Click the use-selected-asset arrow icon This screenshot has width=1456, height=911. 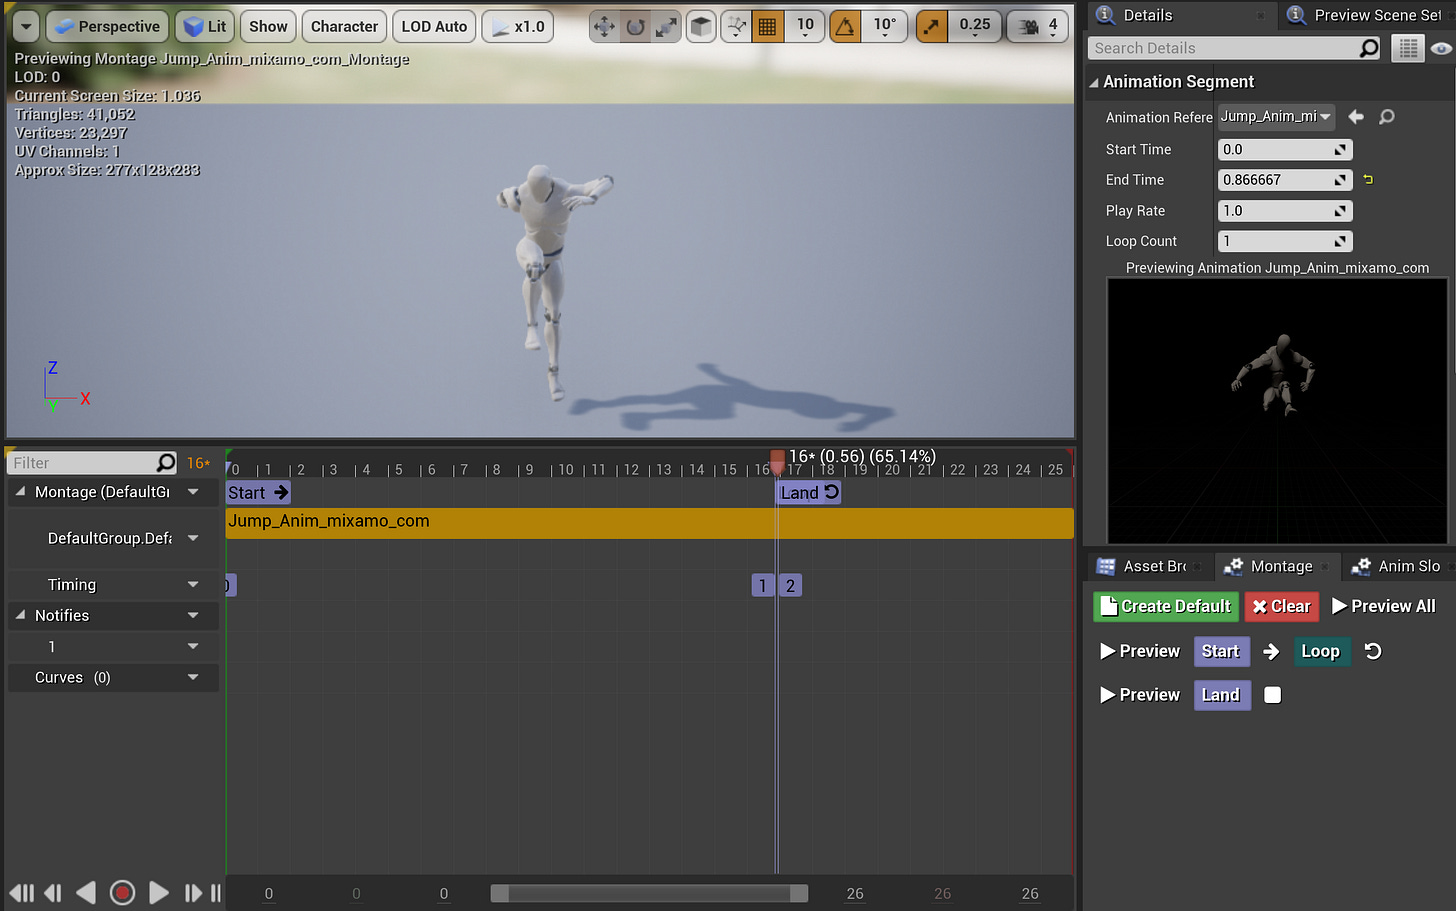click(x=1356, y=117)
